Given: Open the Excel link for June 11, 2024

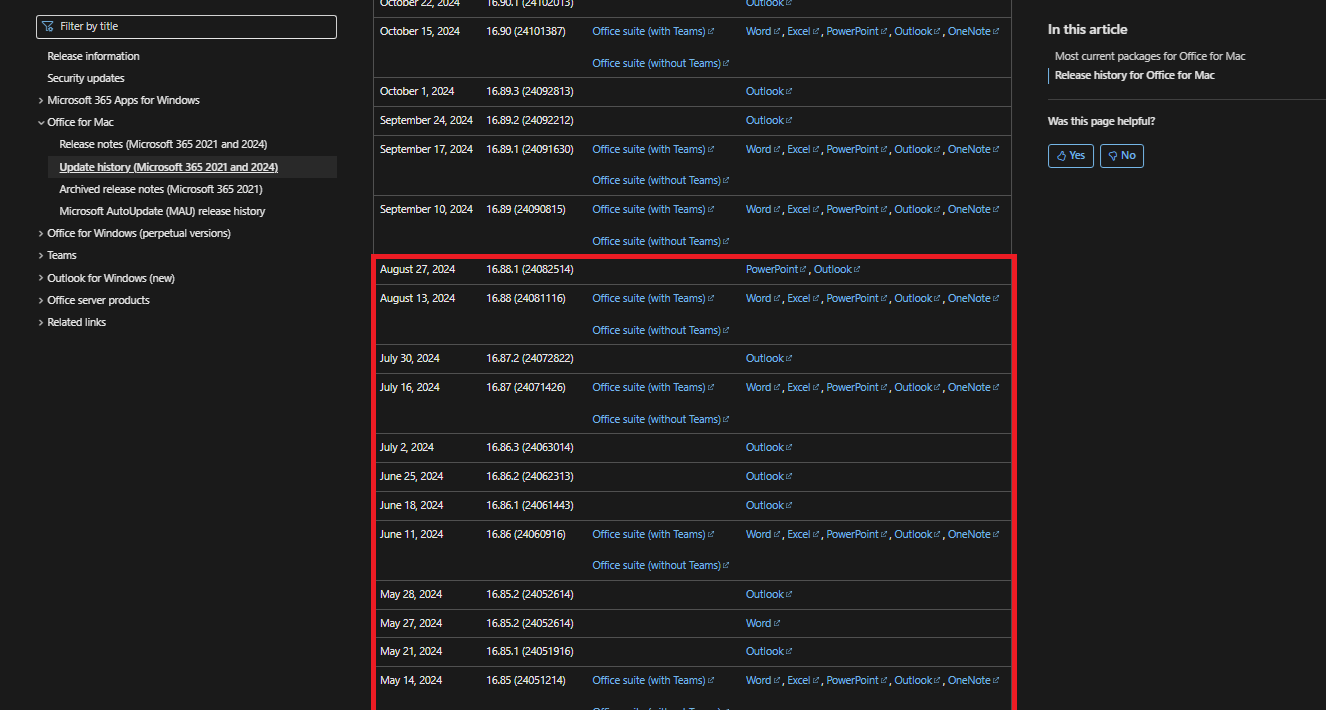Looking at the screenshot, I should point(803,534).
